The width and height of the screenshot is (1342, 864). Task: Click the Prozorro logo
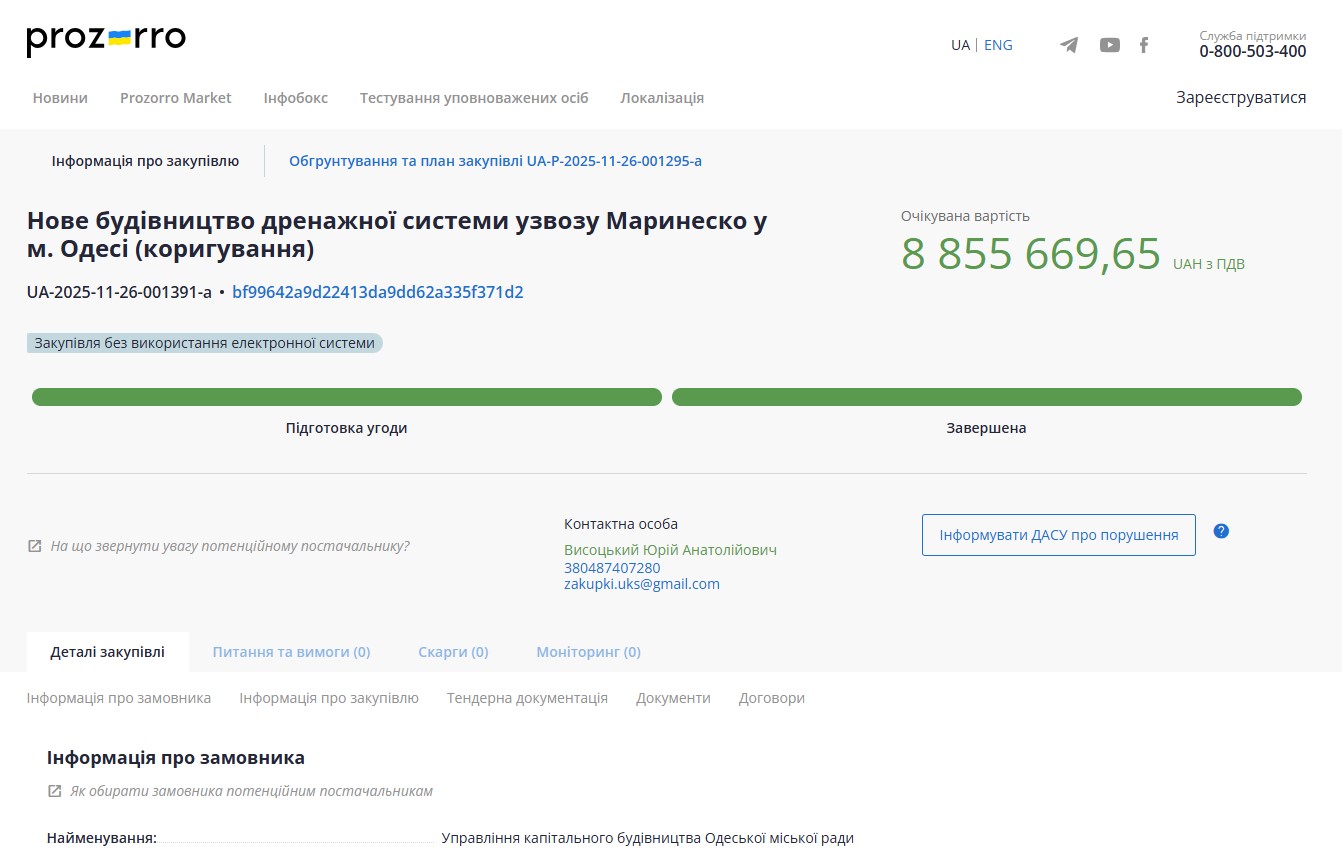point(106,40)
